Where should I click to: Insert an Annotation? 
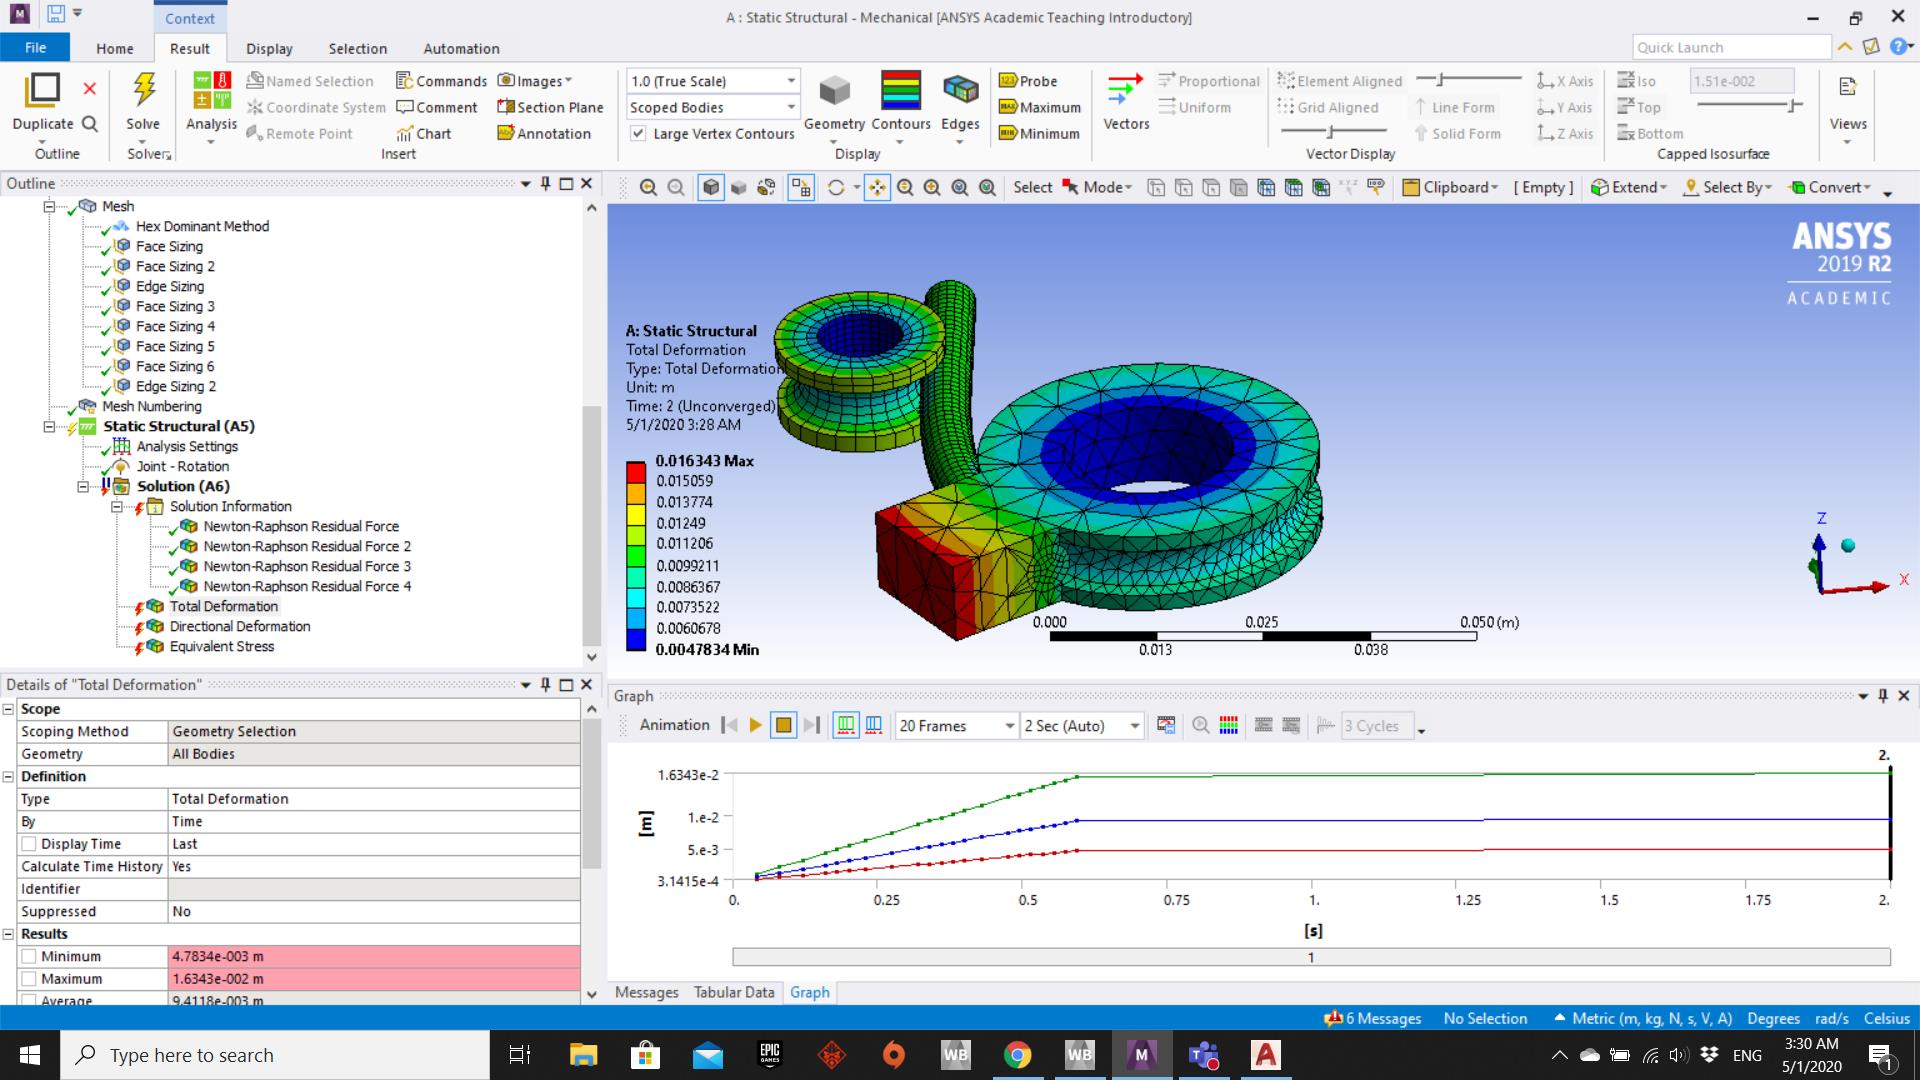click(x=544, y=133)
